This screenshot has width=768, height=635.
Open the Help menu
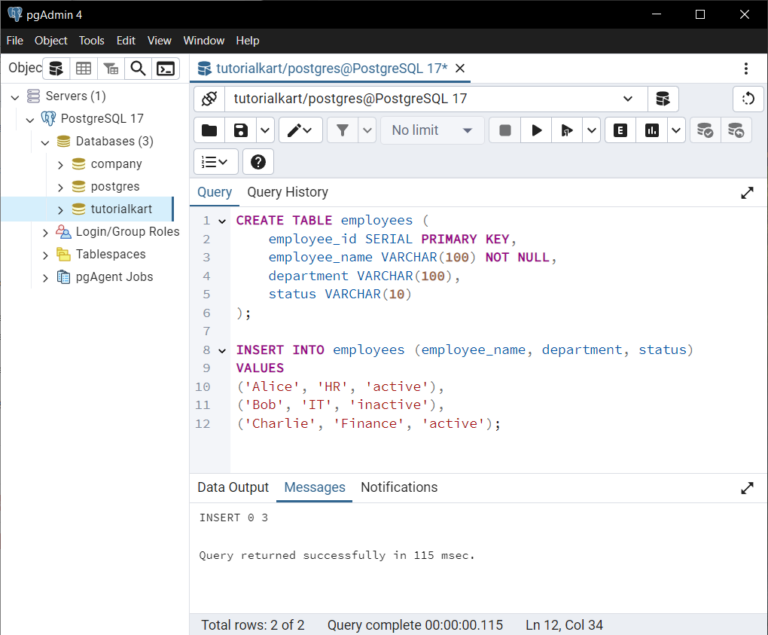coord(247,41)
